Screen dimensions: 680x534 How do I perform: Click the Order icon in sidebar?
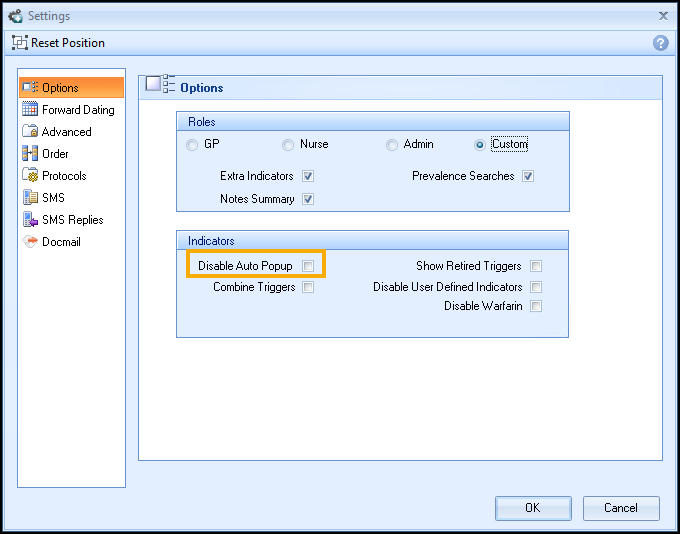(30, 154)
